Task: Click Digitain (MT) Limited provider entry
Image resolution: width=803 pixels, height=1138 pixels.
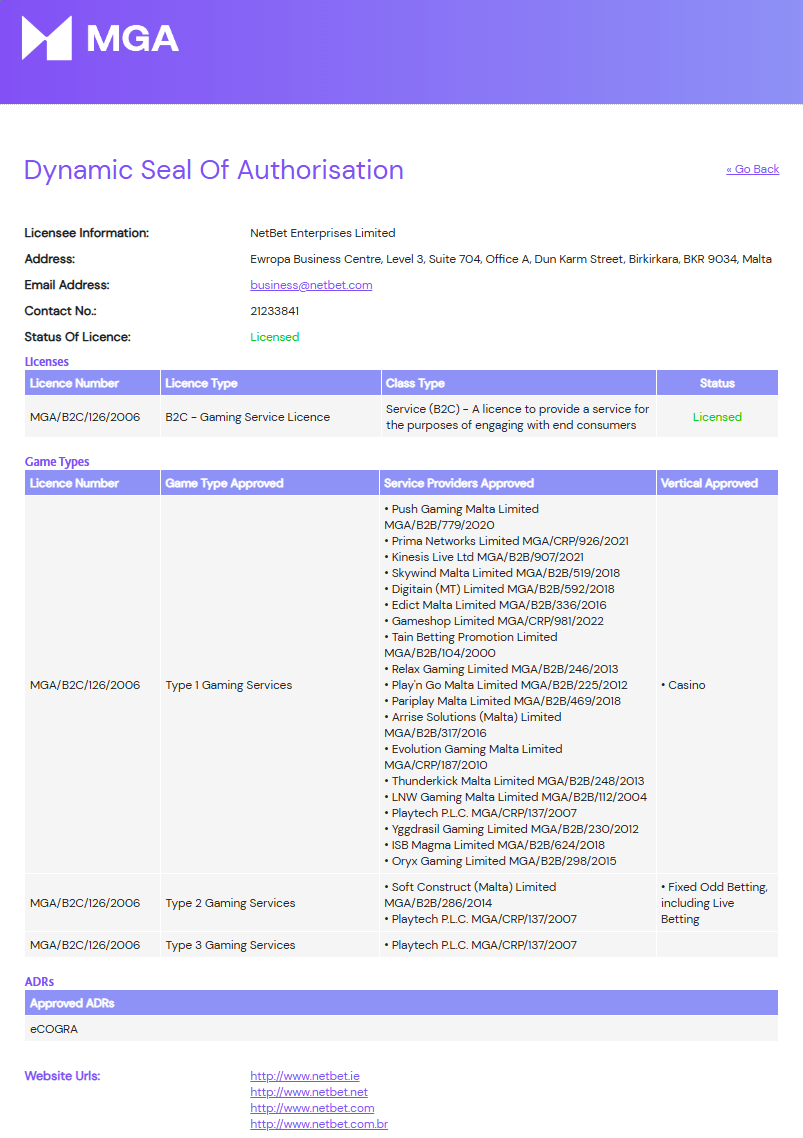Action: (x=500, y=589)
